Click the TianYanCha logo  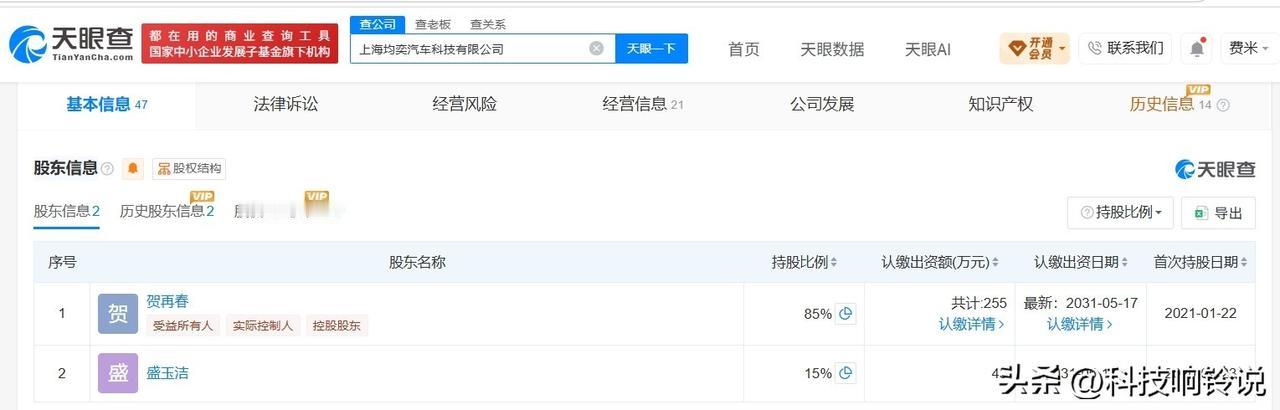coord(71,43)
